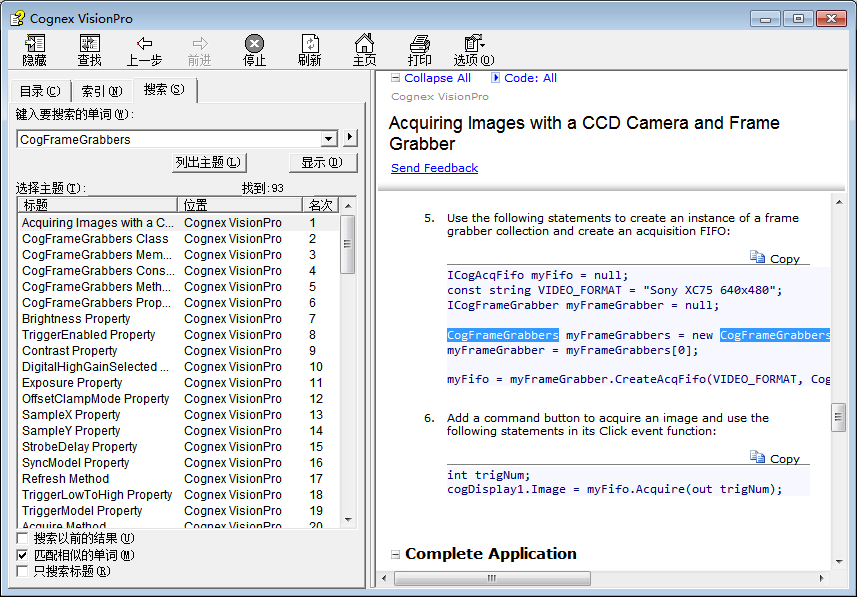Select CogFrameGrabbers Prop... result

(x=178, y=303)
